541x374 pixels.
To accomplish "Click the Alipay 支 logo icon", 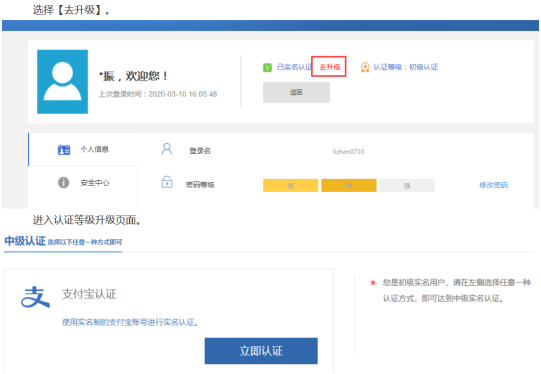I will coord(35,297).
